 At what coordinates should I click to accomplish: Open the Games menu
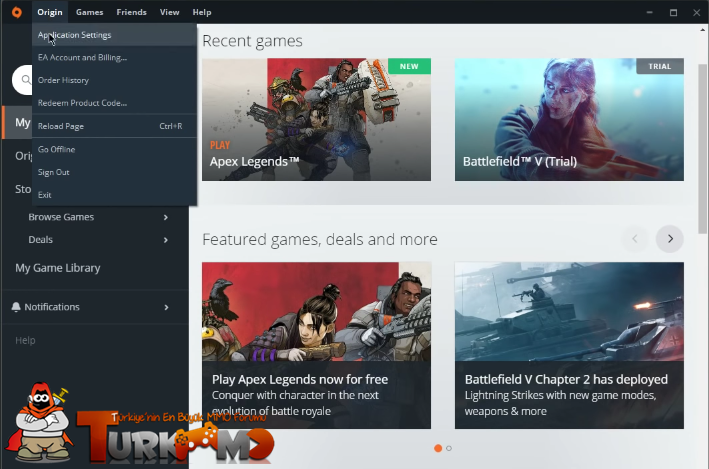point(90,12)
